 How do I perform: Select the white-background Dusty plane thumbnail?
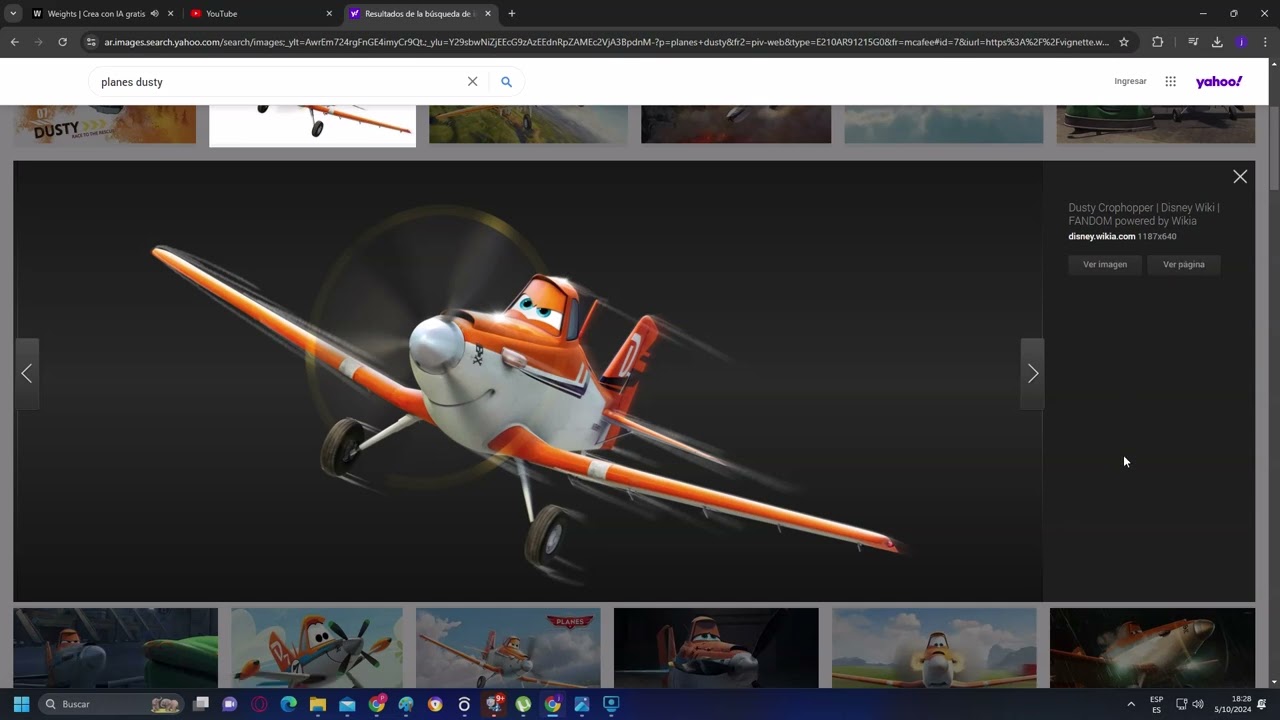312,125
